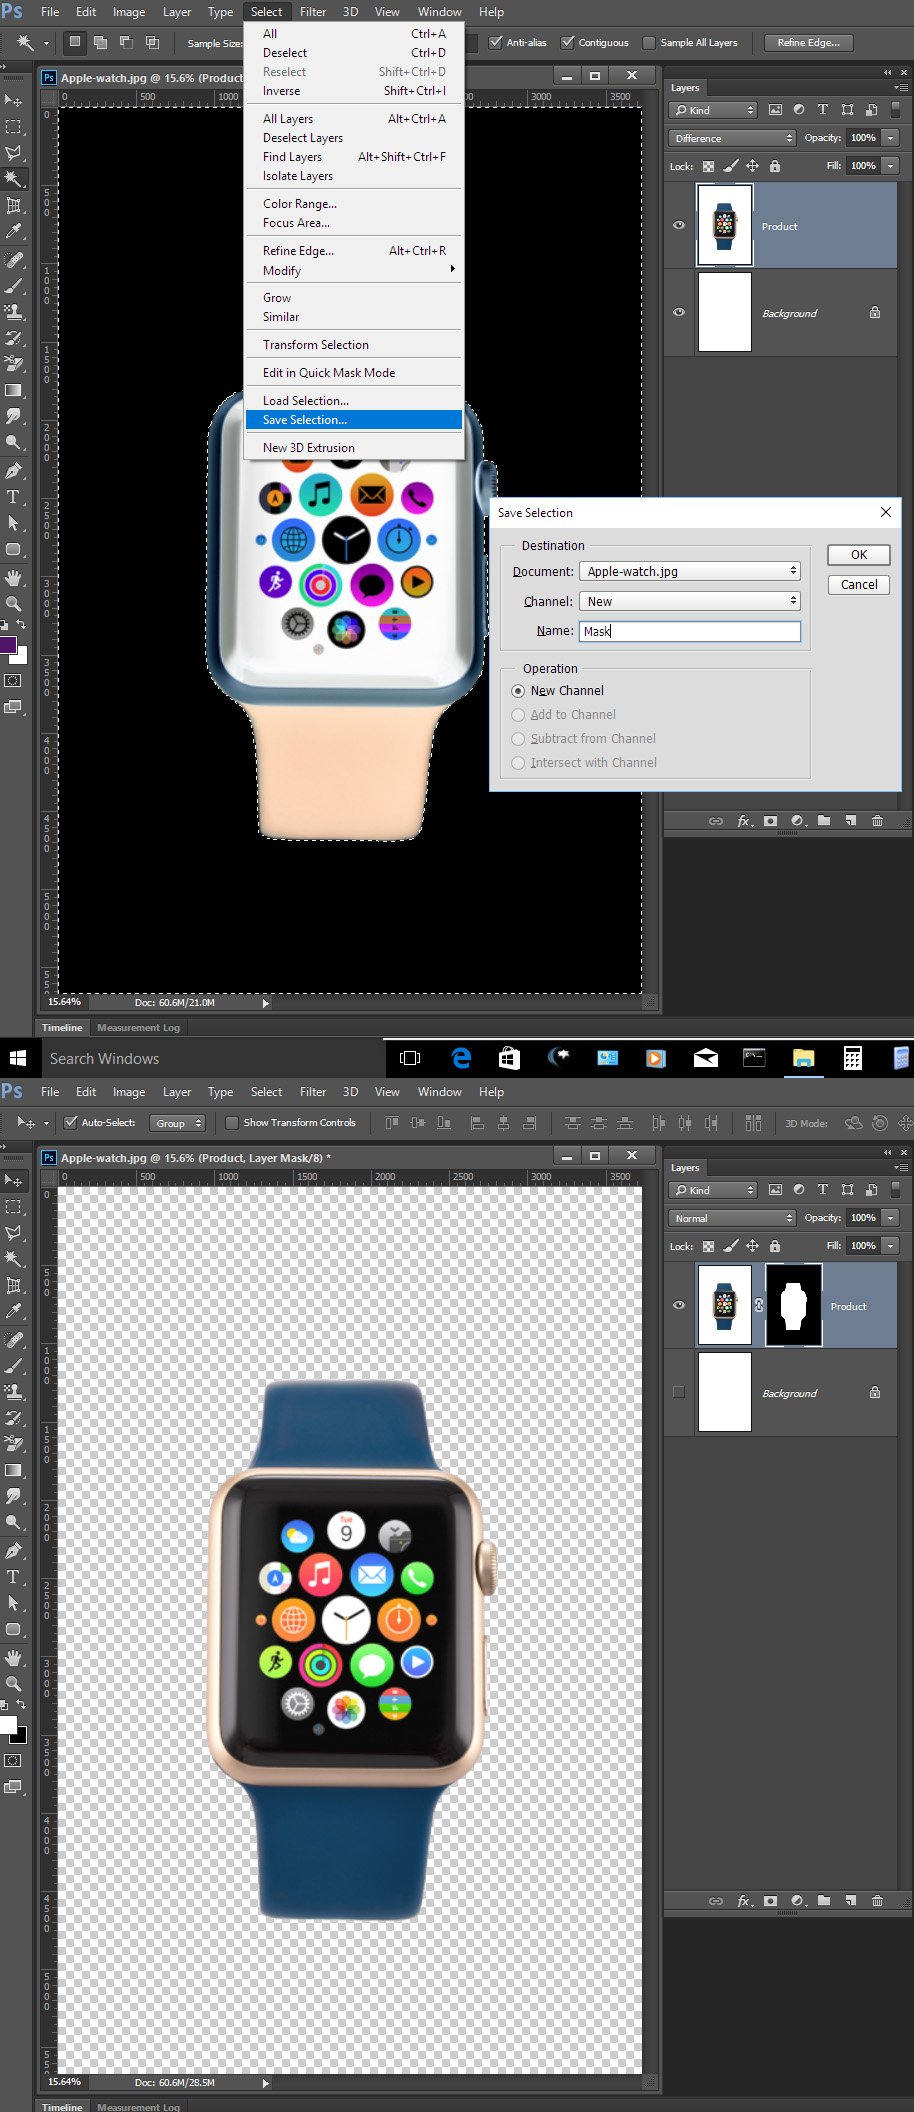Open the Document dropdown in Save Selection

(690, 571)
